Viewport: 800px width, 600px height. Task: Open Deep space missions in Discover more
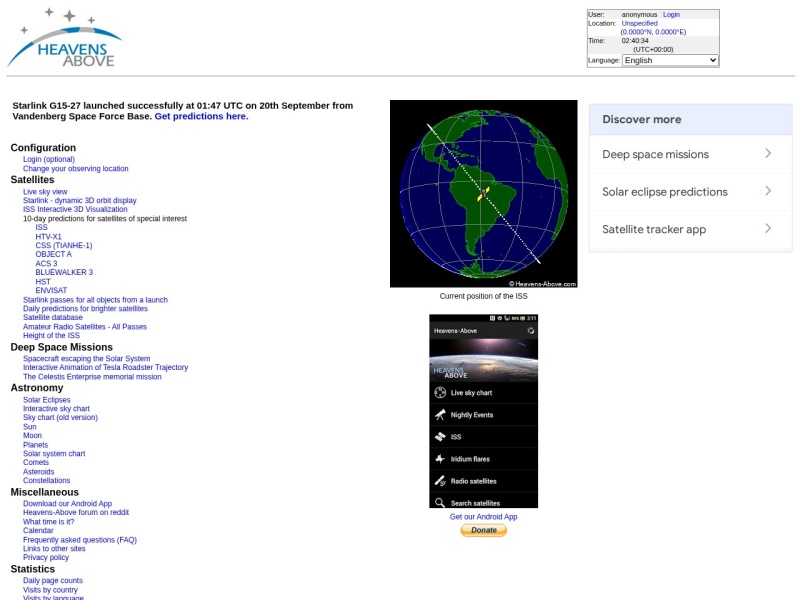[690, 154]
